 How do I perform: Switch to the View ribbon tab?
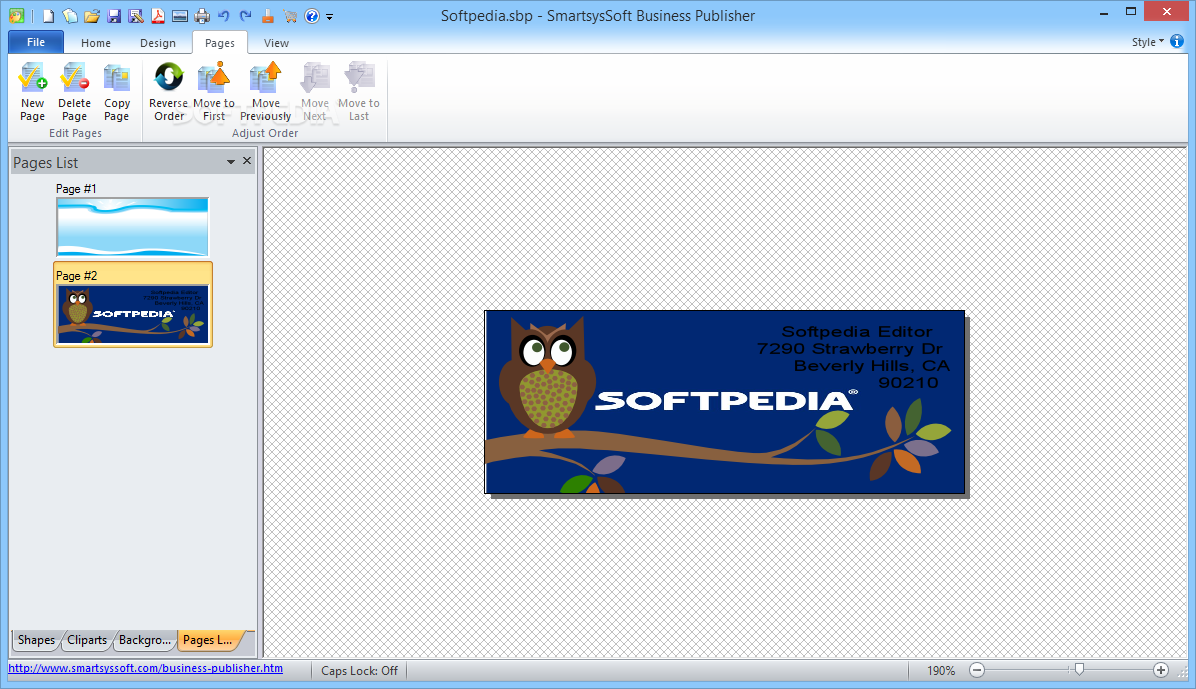tap(276, 43)
